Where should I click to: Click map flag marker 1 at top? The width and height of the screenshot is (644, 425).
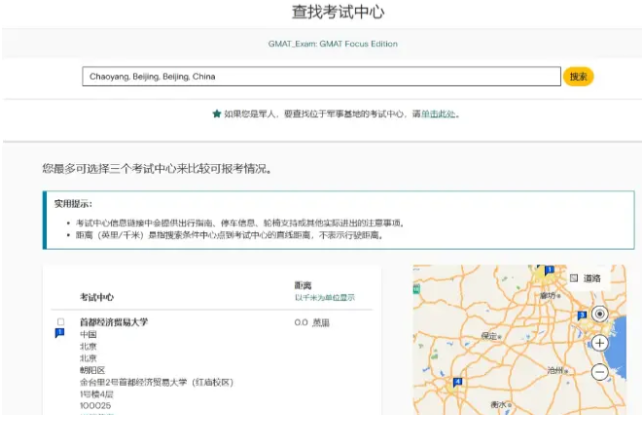549,270
